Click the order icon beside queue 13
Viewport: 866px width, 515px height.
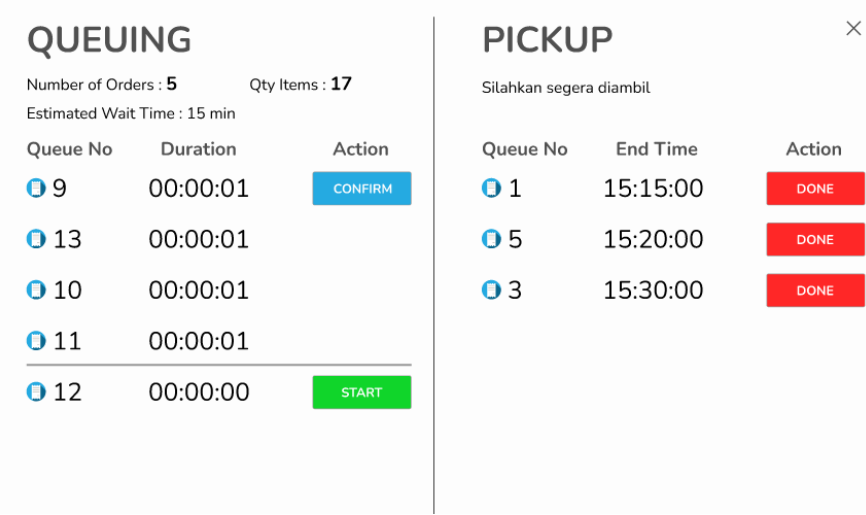tap(36, 239)
